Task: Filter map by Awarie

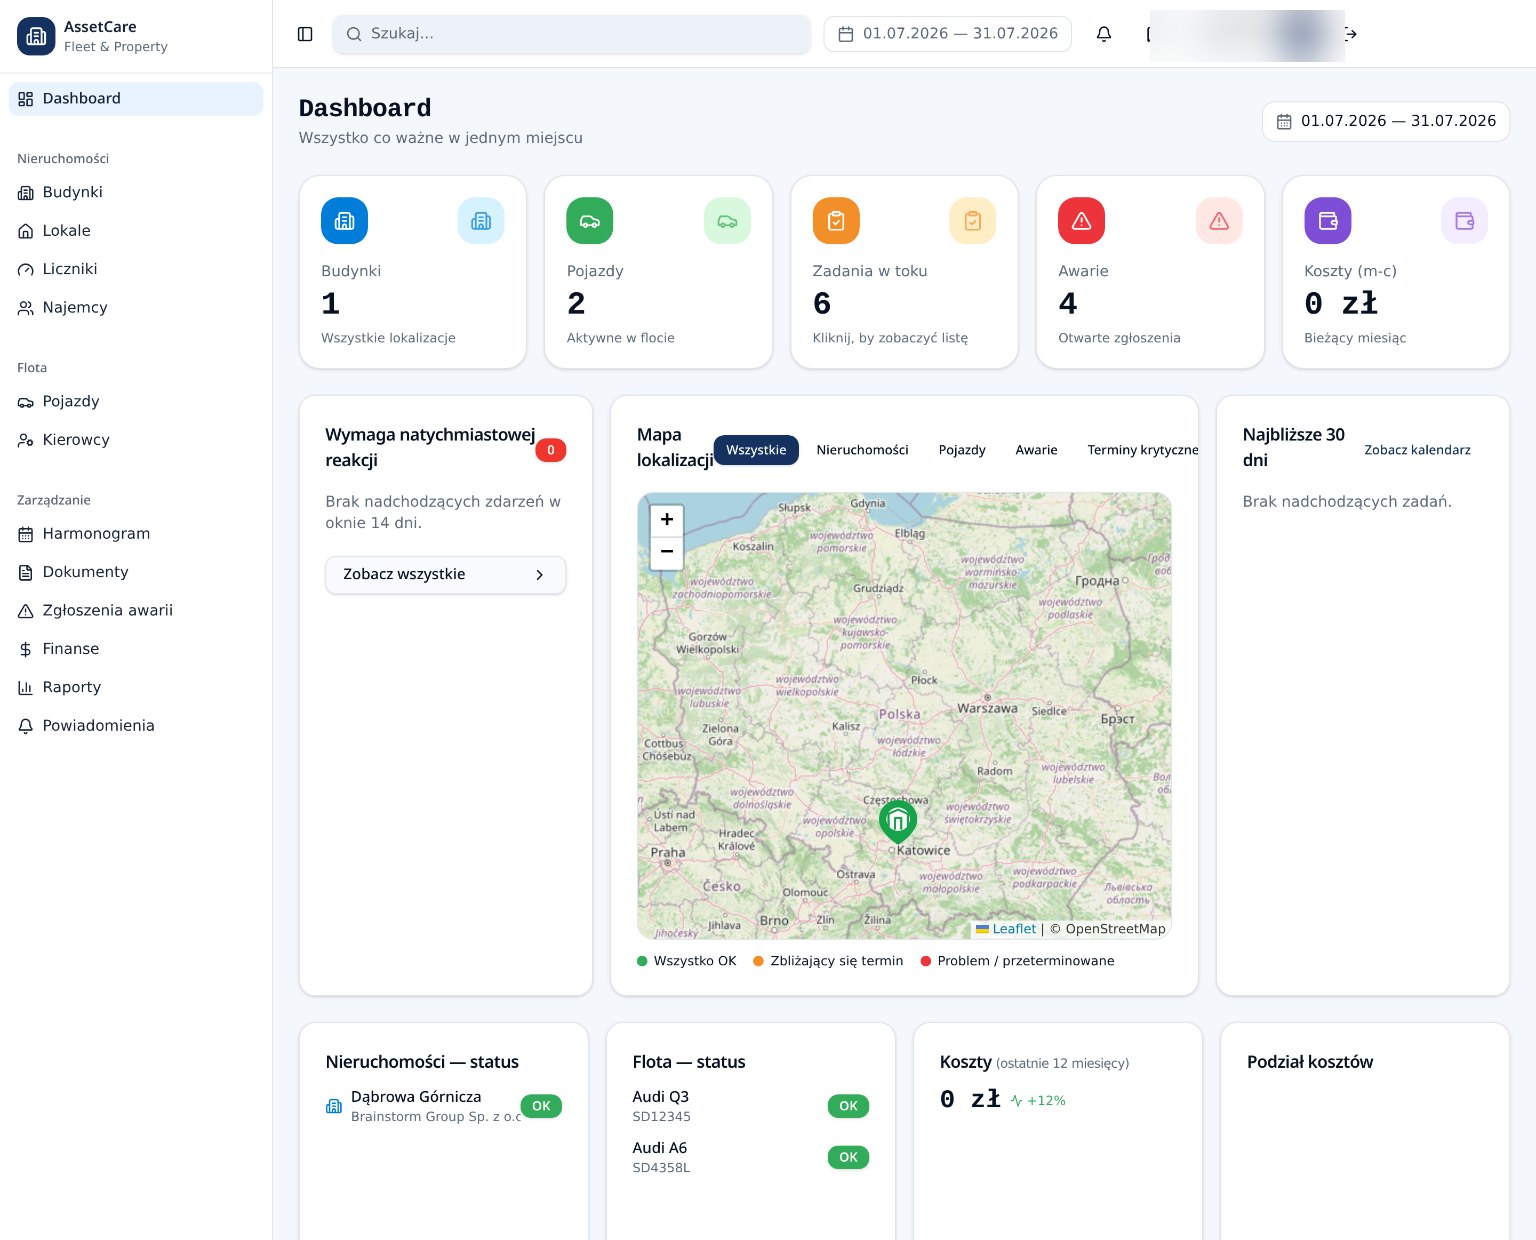Action: tap(1036, 450)
